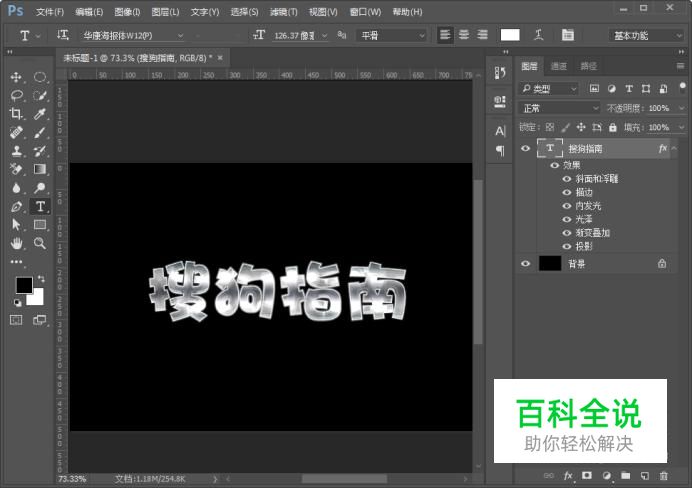Screen dimensions: 692x488
Task: Delete the selected layer
Action: coord(663,476)
